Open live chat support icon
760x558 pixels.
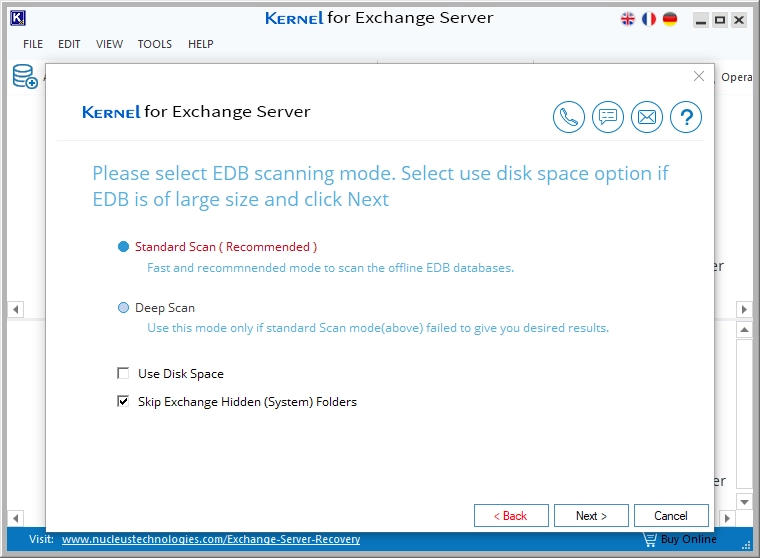pos(608,117)
